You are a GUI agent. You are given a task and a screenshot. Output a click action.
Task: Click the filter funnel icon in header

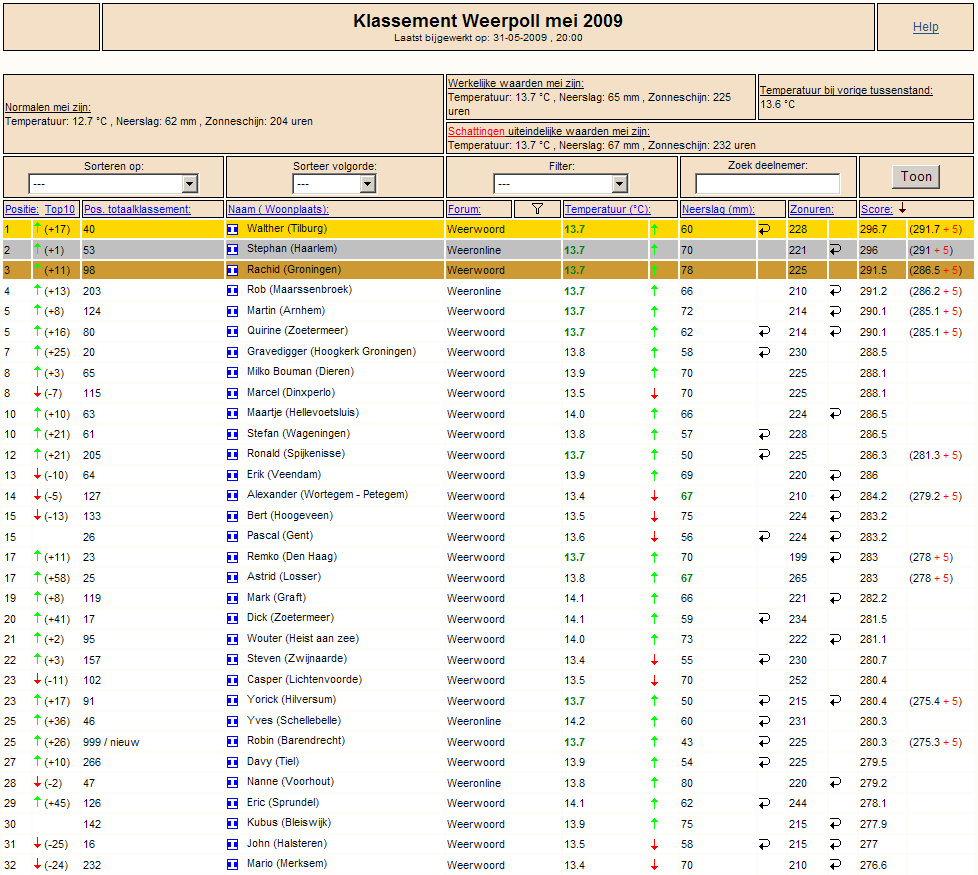tap(537, 209)
